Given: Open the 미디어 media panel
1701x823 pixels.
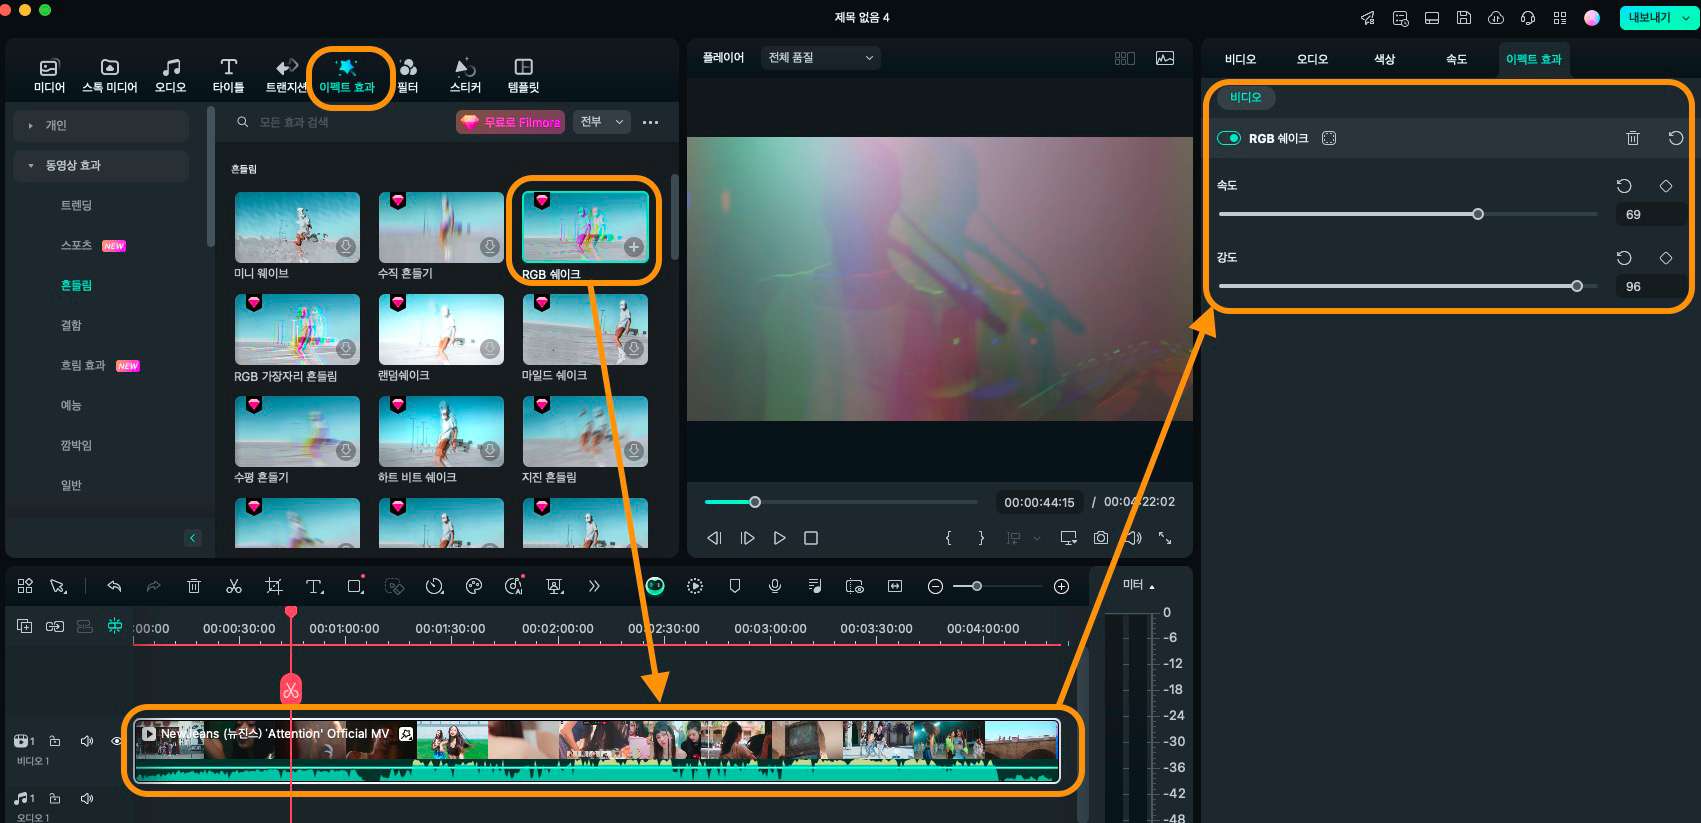Looking at the screenshot, I should tap(49, 75).
